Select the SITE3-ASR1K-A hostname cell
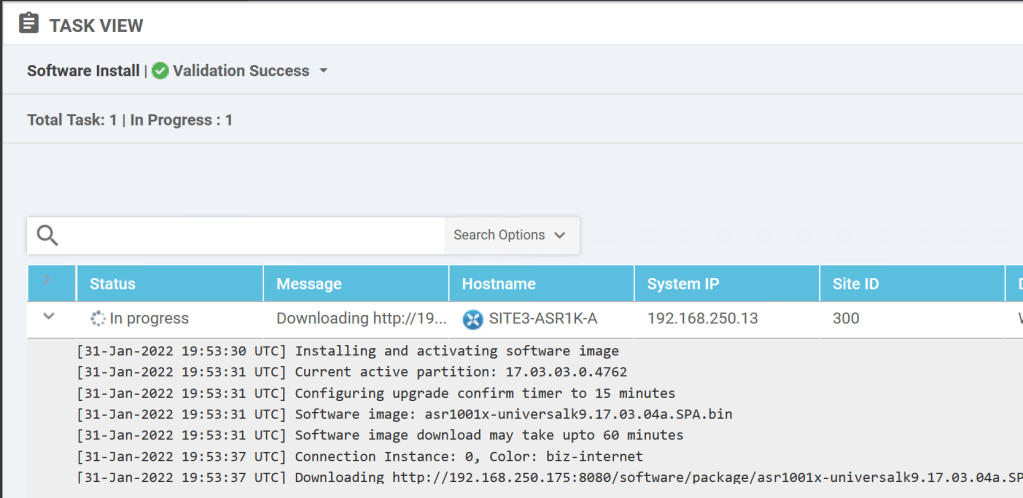The height and width of the screenshot is (498, 1023). click(x=542, y=319)
